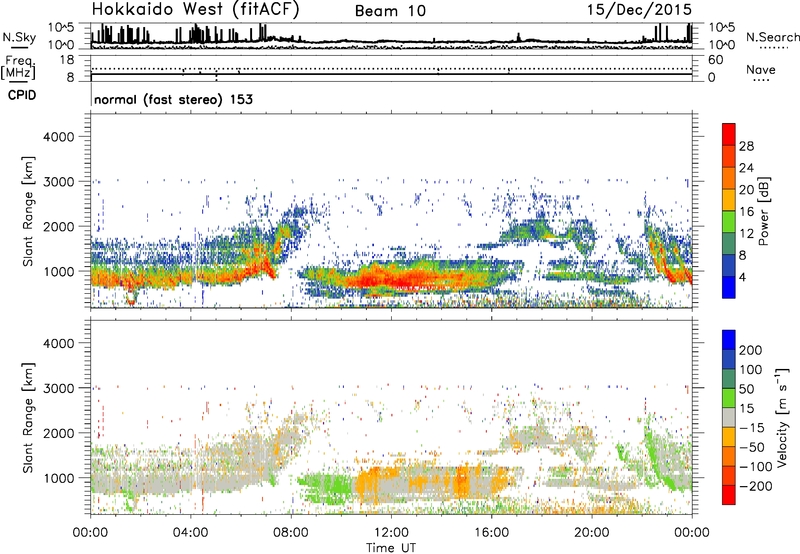800x554 pixels.
Task: Click the "Nave" legend label
Action: pyautogui.click(x=761, y=69)
